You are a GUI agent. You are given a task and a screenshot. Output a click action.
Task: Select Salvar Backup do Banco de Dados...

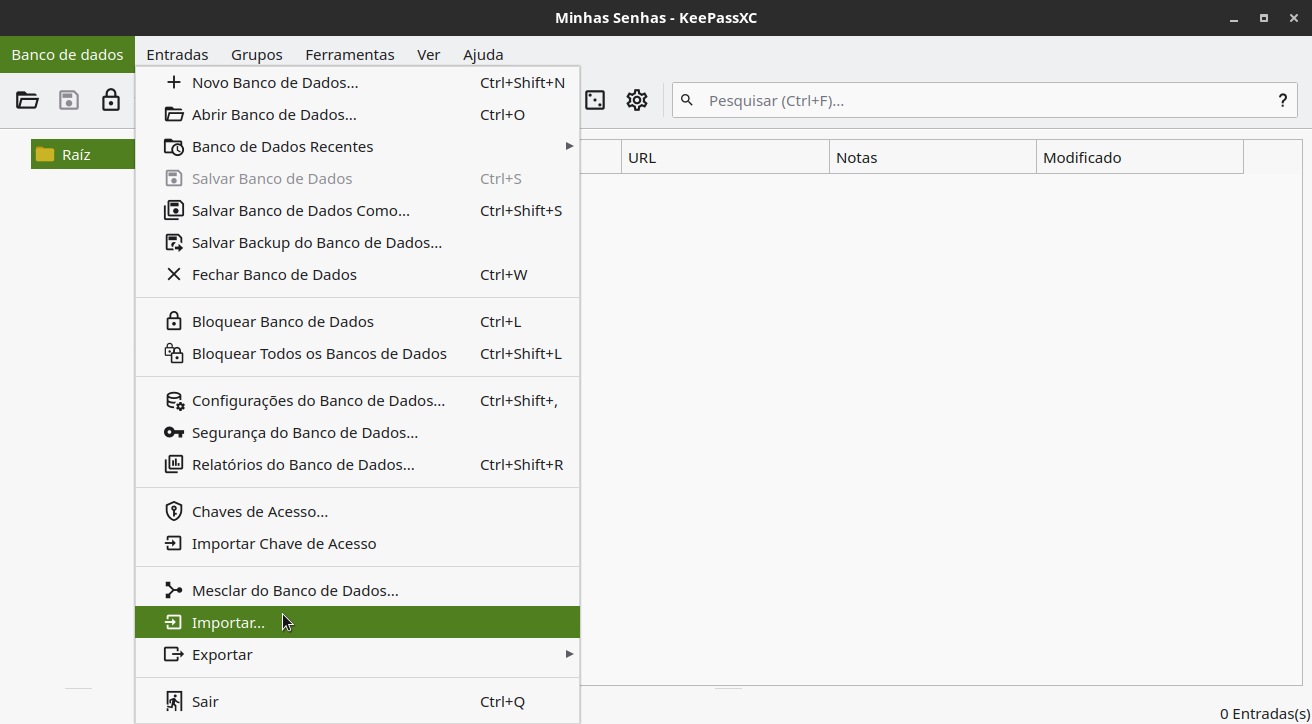click(357, 242)
